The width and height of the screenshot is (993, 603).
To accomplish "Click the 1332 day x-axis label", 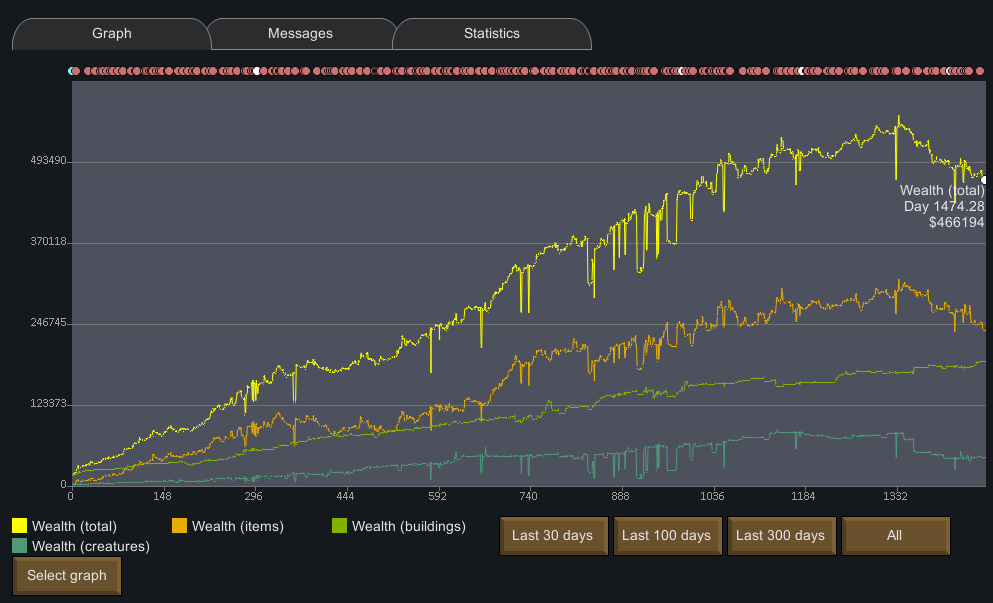I will pyautogui.click(x=895, y=496).
